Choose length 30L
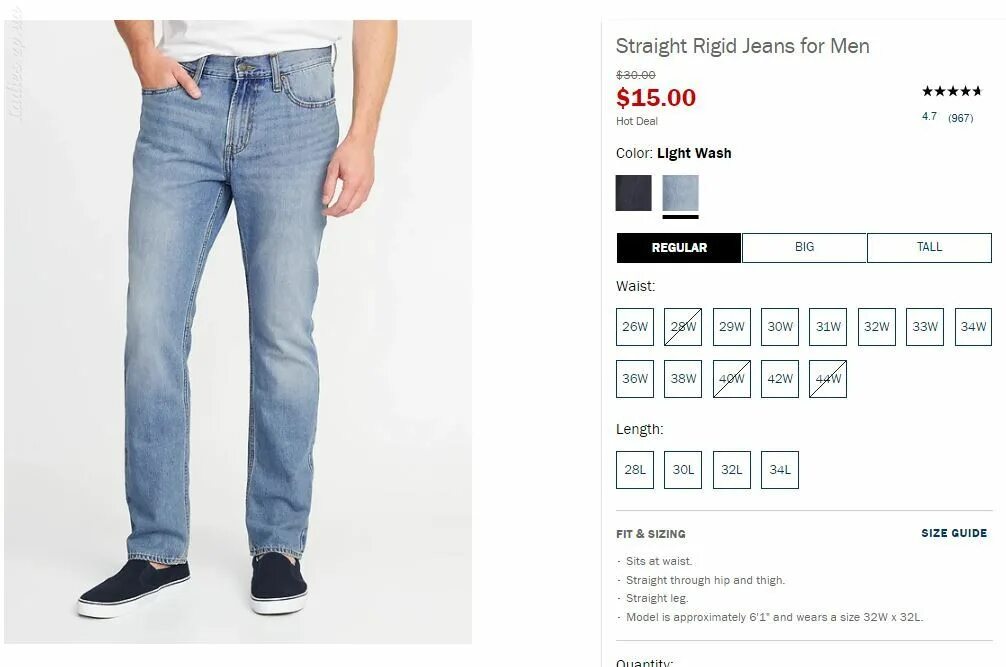The image size is (1006, 667). [683, 469]
